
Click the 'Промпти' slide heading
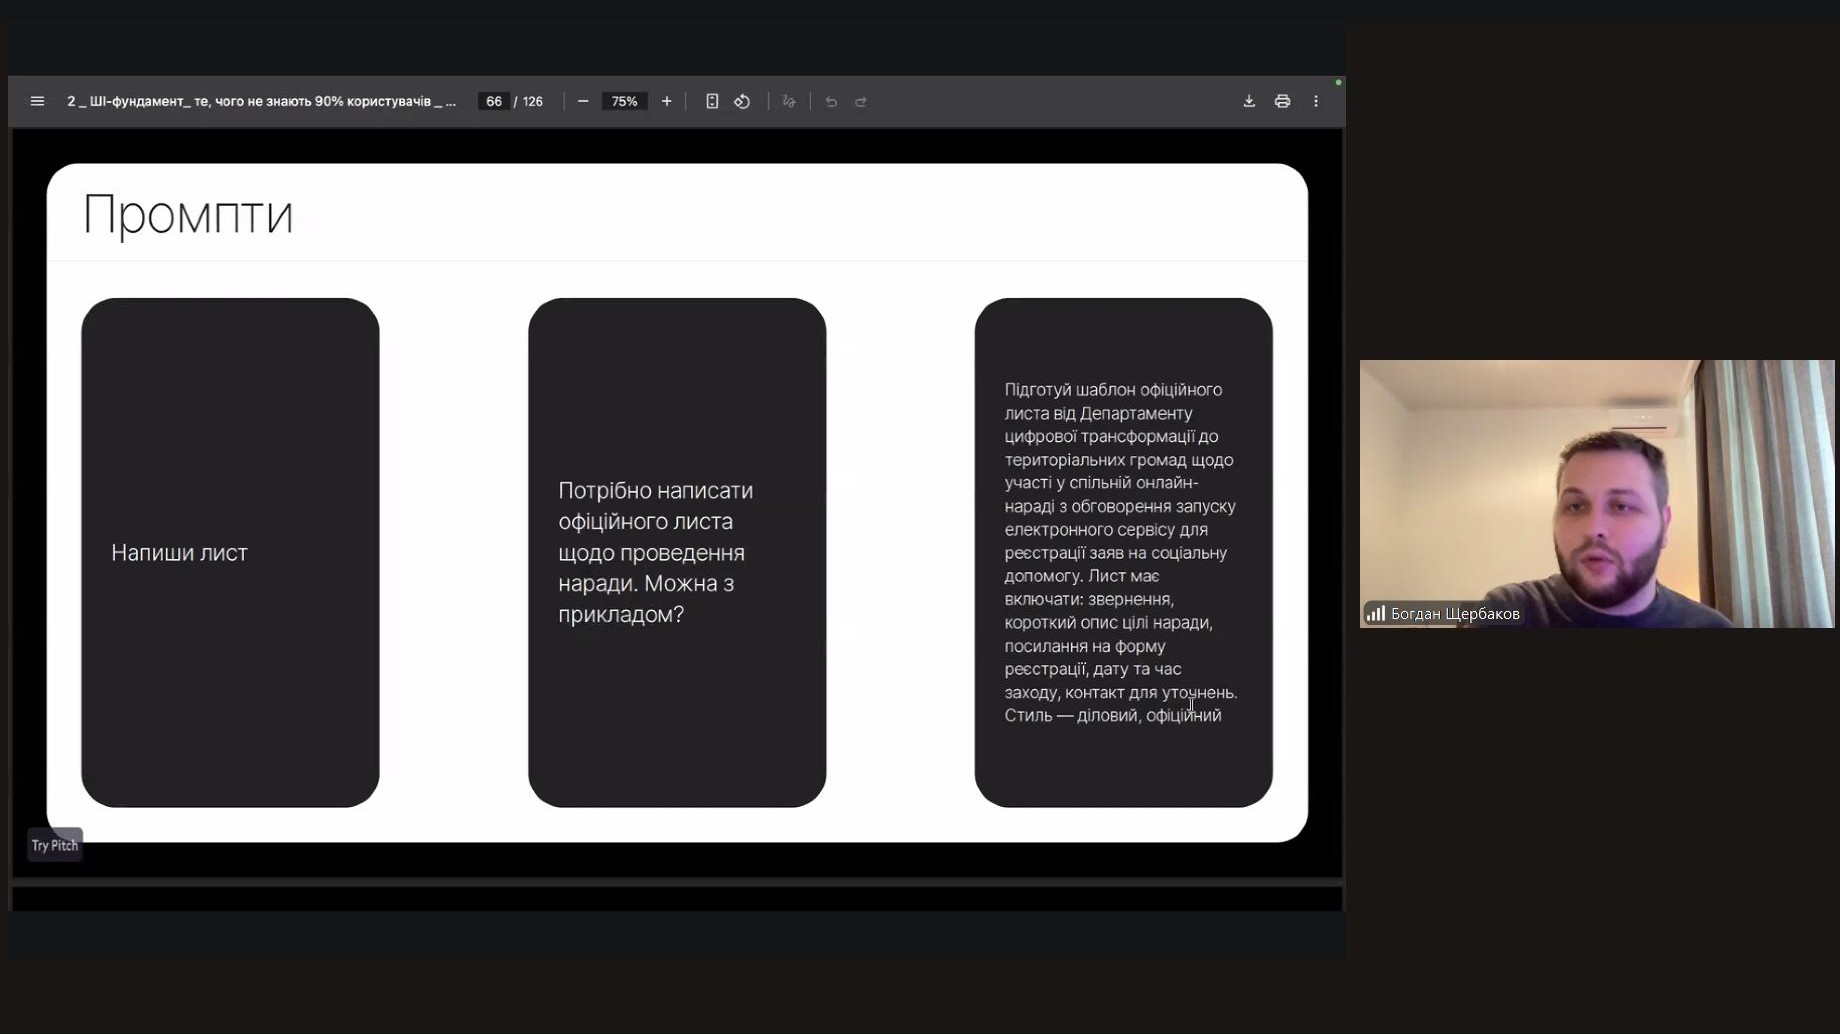[188, 214]
